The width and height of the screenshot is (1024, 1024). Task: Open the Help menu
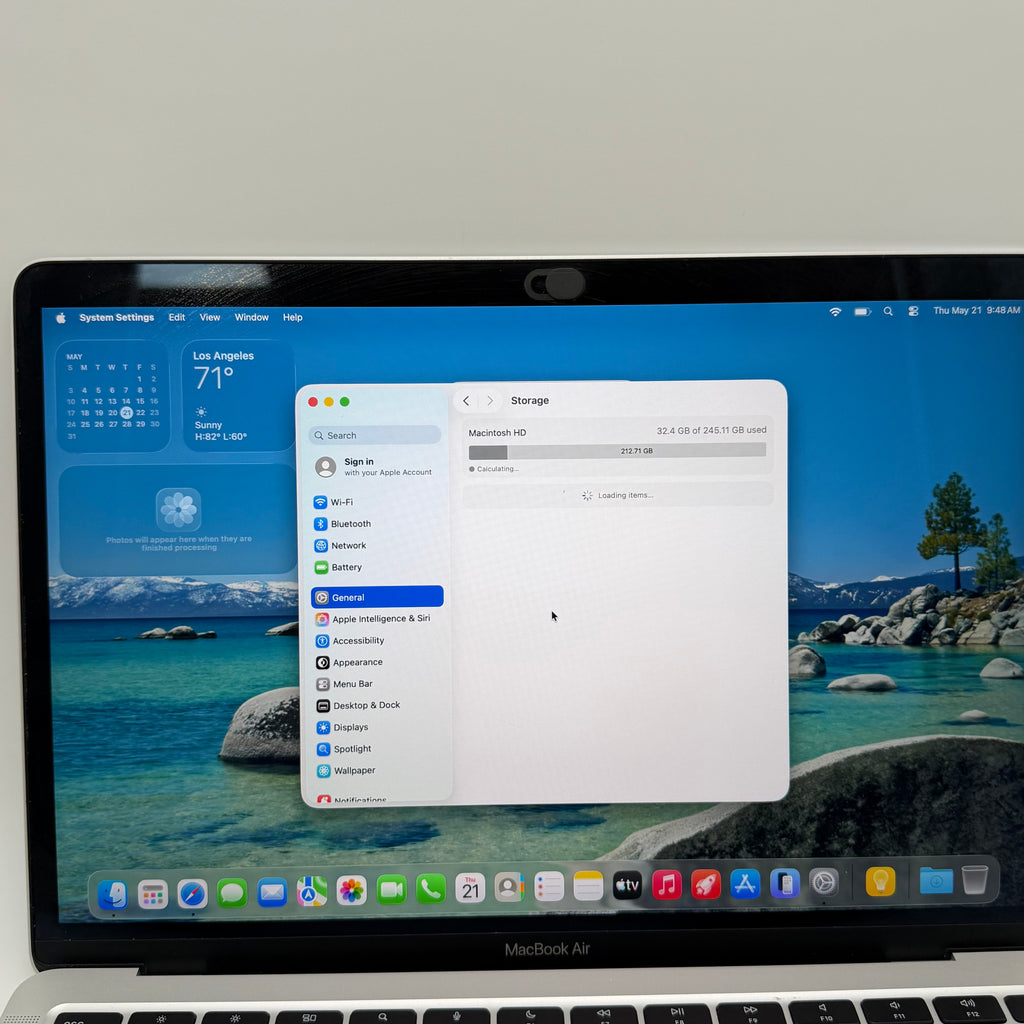coord(293,317)
